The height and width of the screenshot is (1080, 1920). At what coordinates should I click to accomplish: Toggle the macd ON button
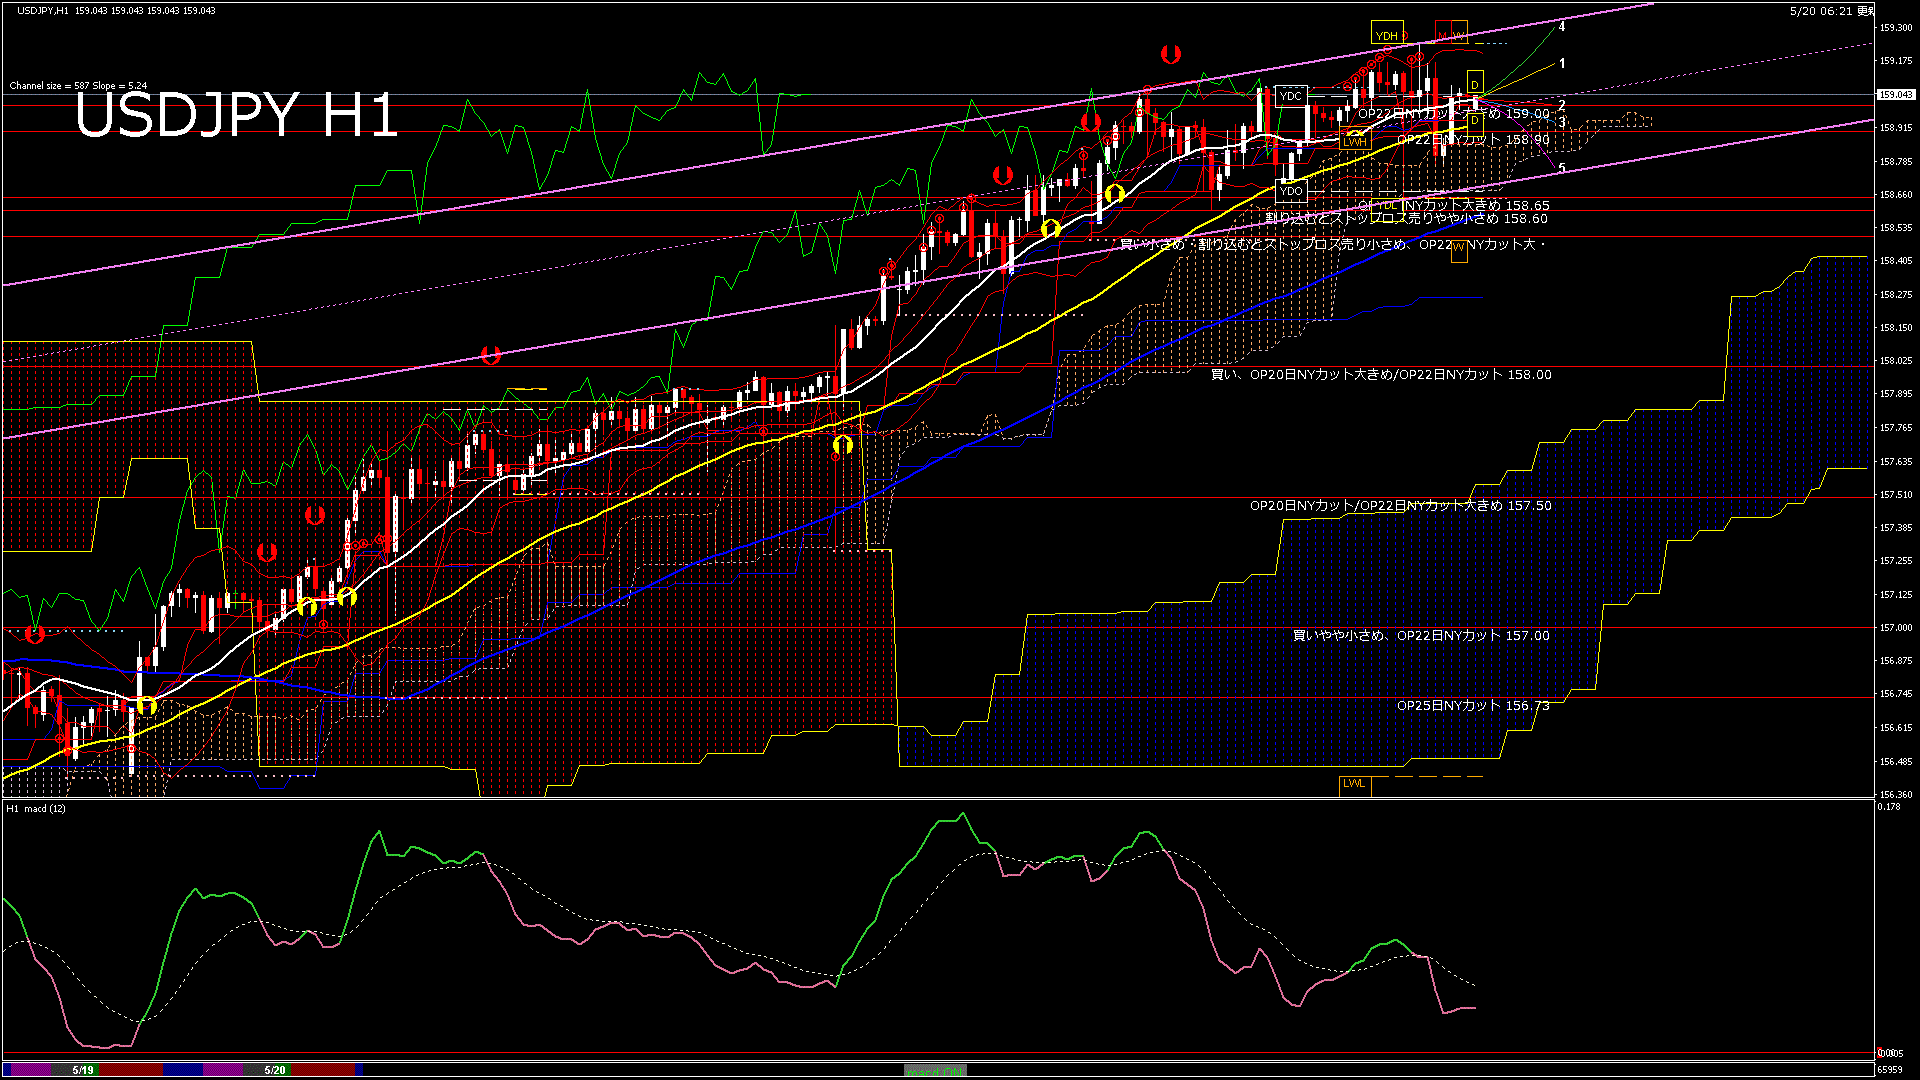point(935,1071)
